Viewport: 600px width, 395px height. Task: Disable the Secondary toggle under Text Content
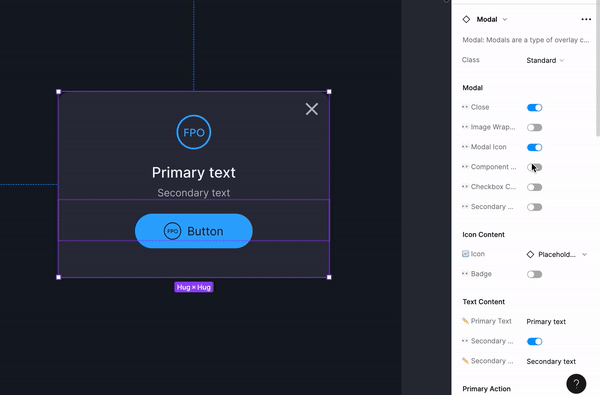(535, 341)
